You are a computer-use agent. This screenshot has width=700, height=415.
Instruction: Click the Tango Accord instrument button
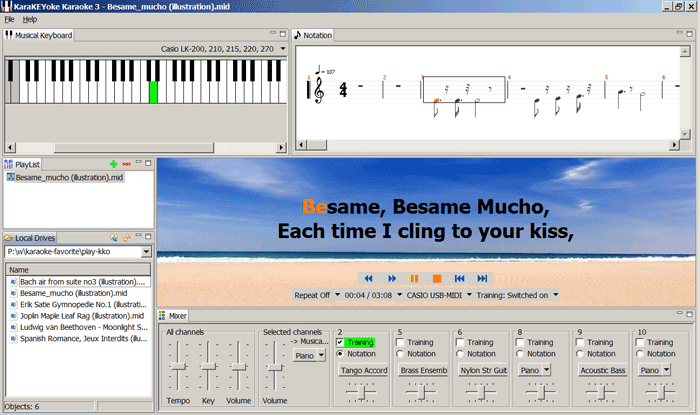363,370
